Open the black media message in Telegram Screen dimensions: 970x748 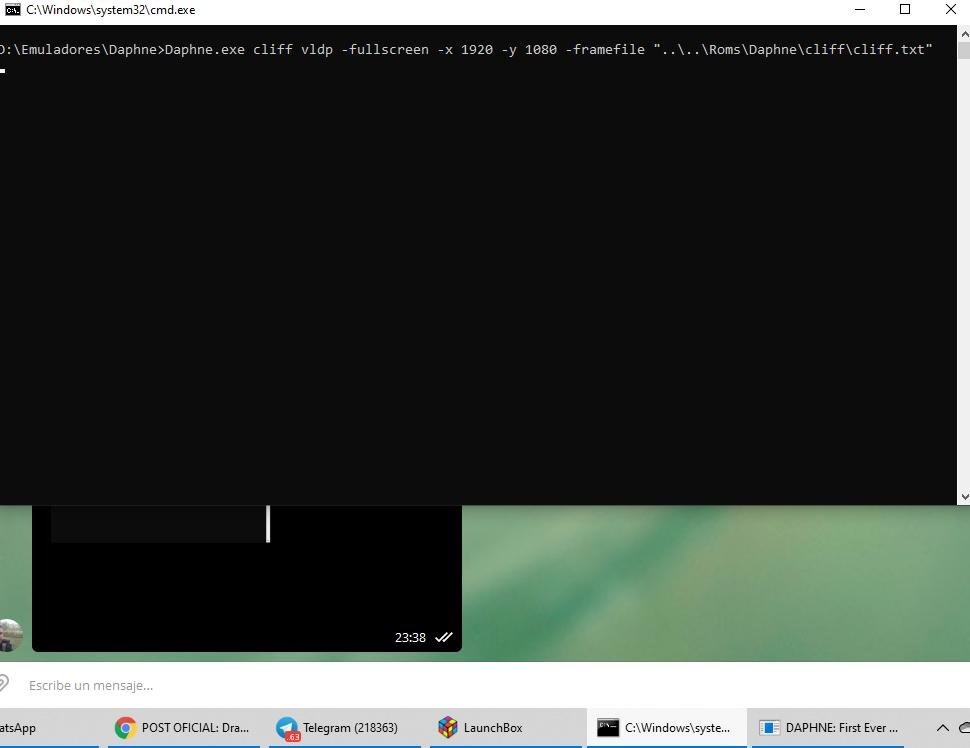tap(247, 578)
